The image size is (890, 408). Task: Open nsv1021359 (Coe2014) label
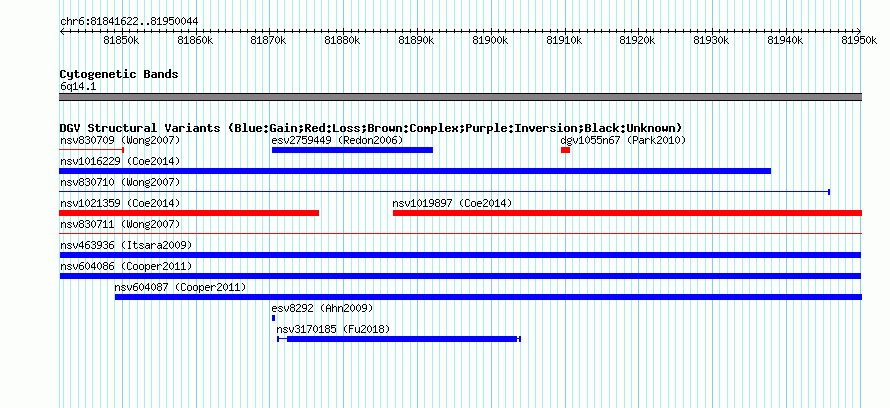(x=120, y=203)
